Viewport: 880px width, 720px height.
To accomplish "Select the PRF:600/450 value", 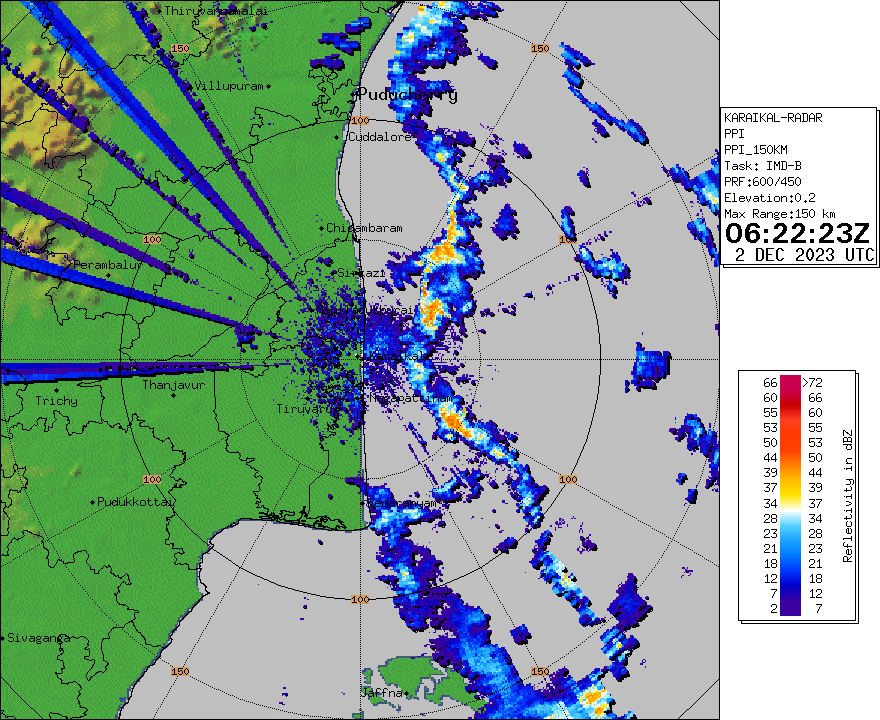I will pos(763,182).
